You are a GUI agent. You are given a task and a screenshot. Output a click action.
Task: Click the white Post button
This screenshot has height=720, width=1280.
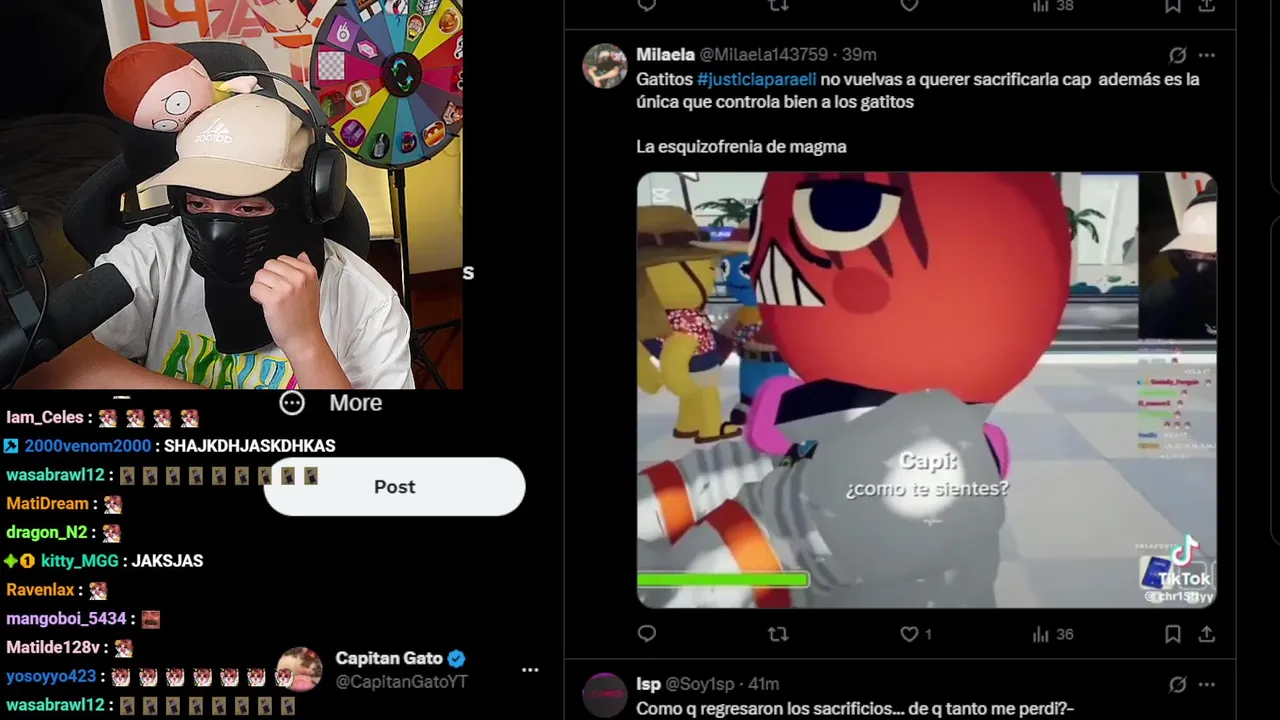click(x=394, y=487)
